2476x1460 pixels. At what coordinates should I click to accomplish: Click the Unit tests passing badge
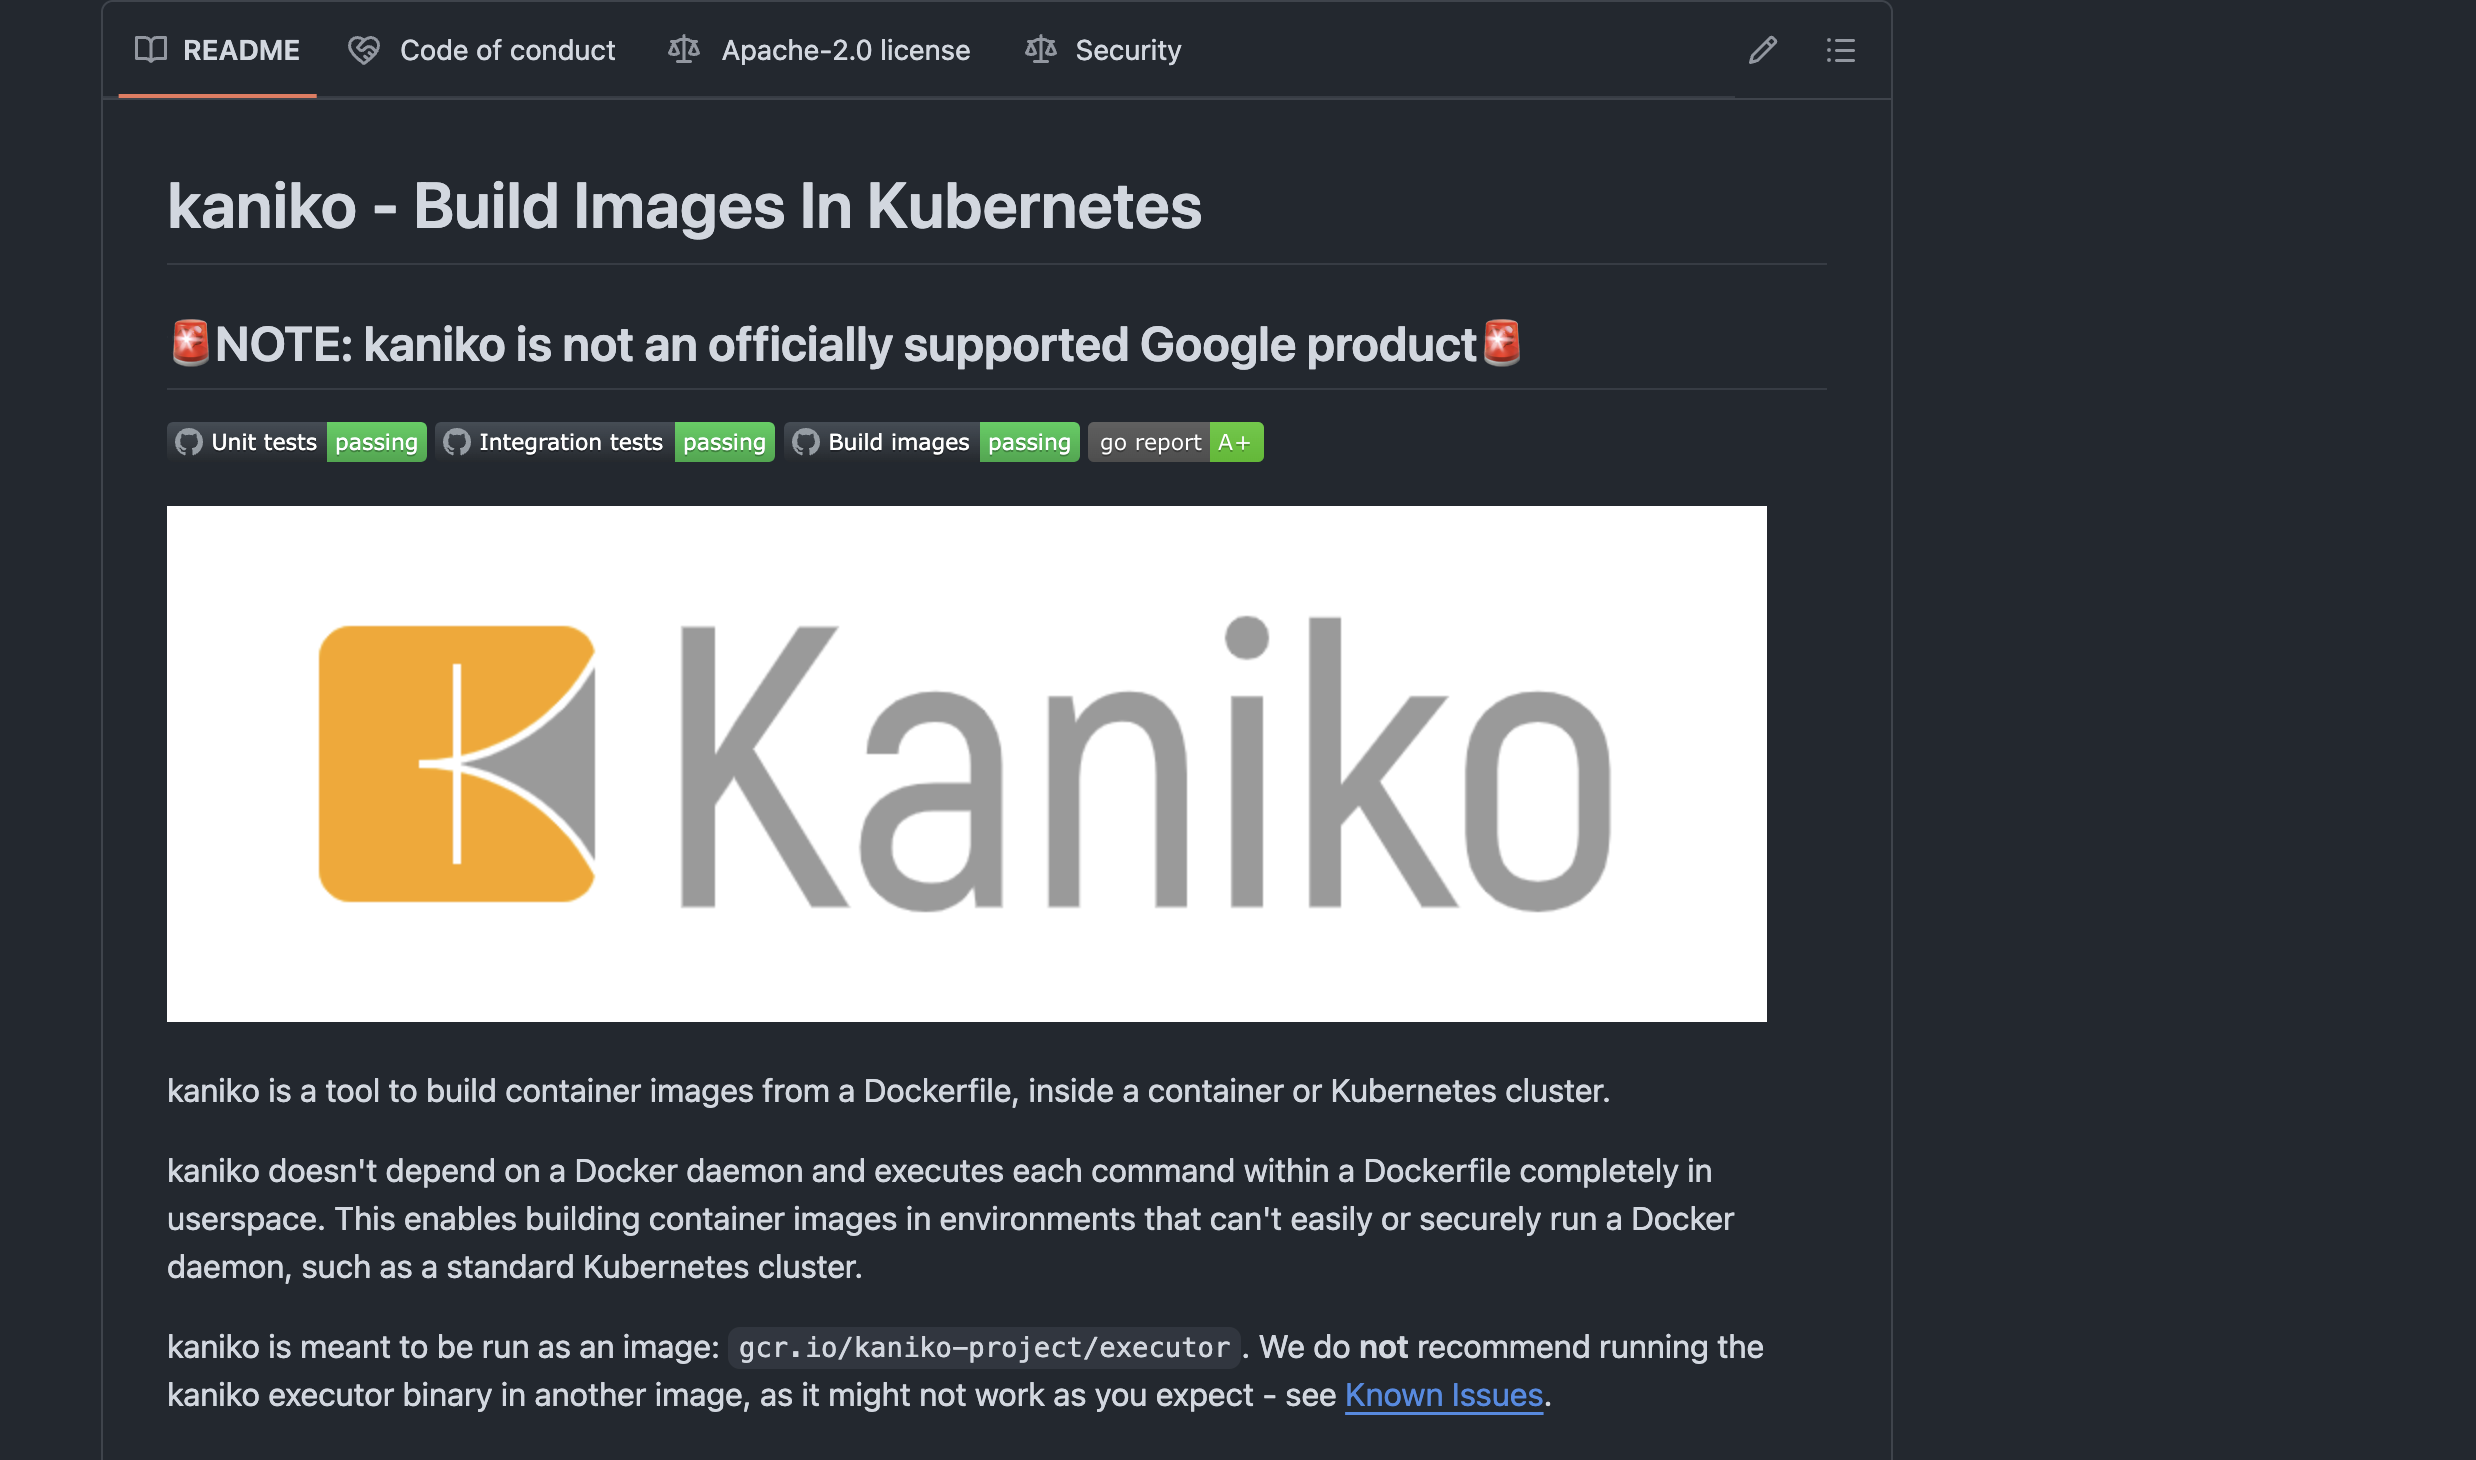[x=295, y=441]
